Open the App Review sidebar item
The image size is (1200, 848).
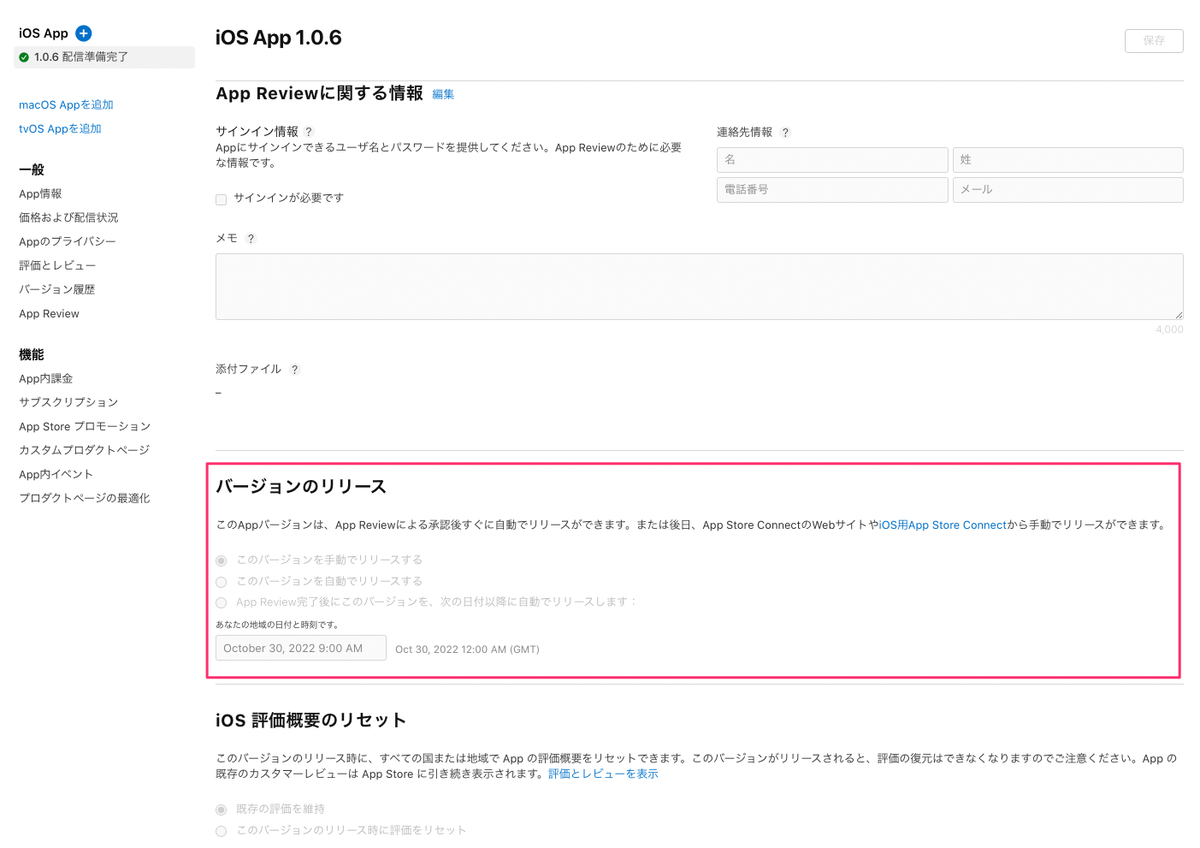pyautogui.click(x=49, y=314)
